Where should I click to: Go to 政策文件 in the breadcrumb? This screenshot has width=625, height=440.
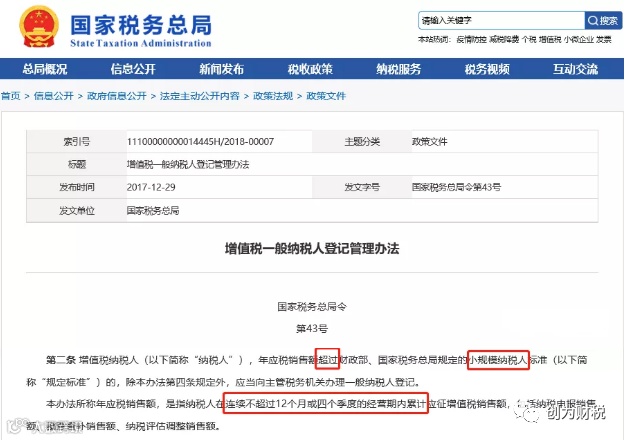[x=326, y=96]
